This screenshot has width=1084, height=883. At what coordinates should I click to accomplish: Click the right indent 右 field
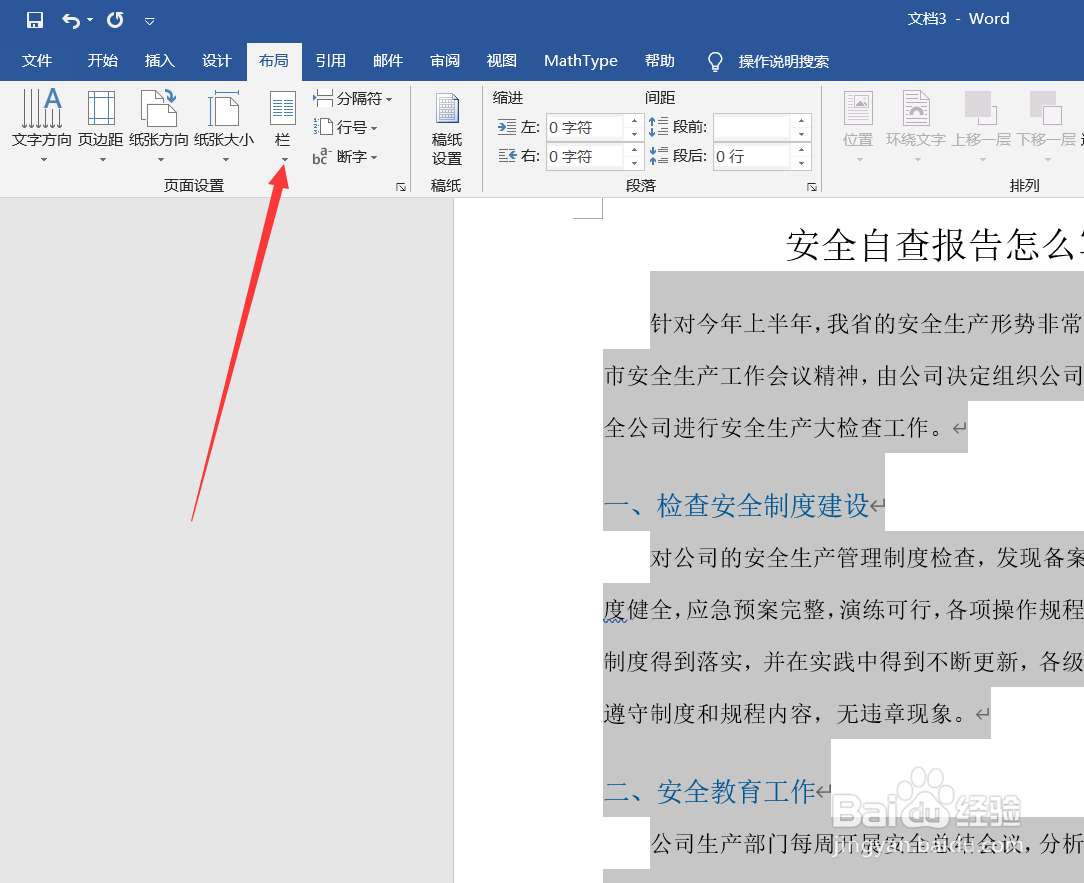pyautogui.click(x=585, y=156)
